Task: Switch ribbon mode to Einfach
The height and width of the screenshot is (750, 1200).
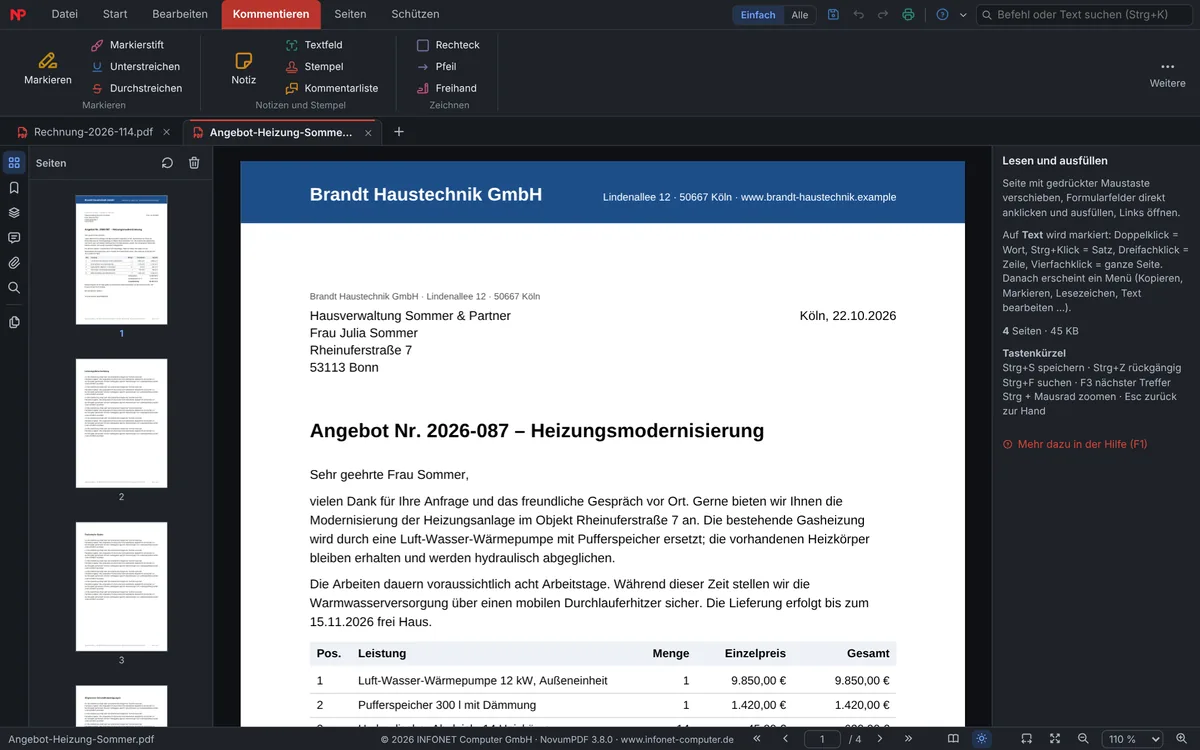Action: tap(758, 15)
